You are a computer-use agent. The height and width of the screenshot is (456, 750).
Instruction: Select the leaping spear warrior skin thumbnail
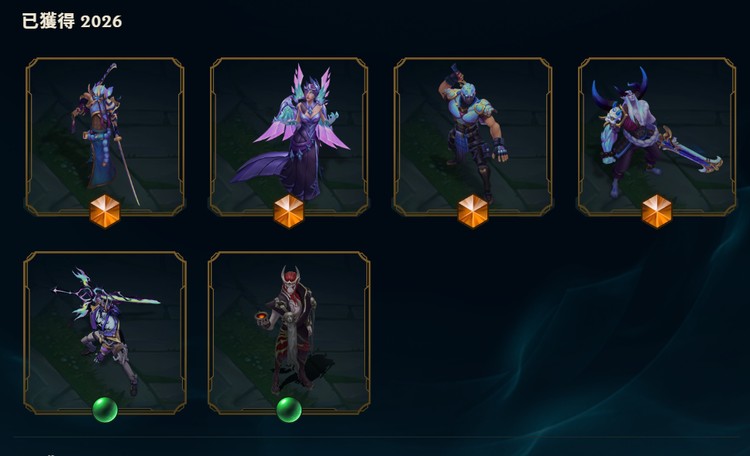[x=105, y=333]
